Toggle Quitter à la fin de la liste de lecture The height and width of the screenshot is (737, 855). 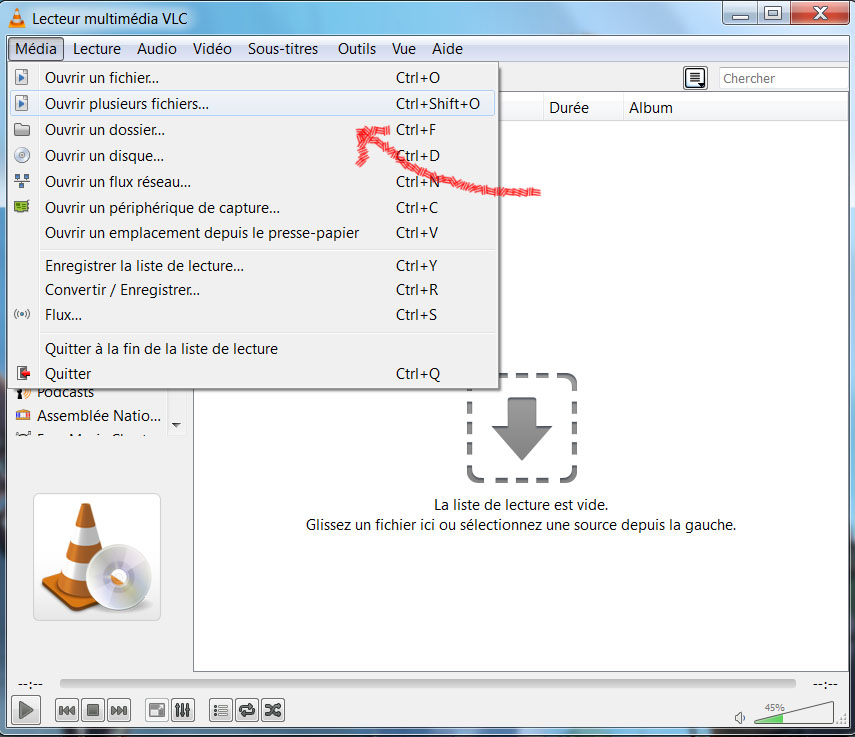(252, 349)
